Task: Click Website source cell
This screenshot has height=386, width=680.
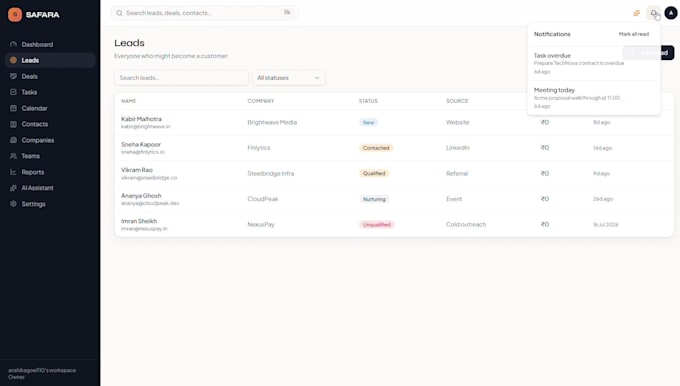Action: click(458, 122)
